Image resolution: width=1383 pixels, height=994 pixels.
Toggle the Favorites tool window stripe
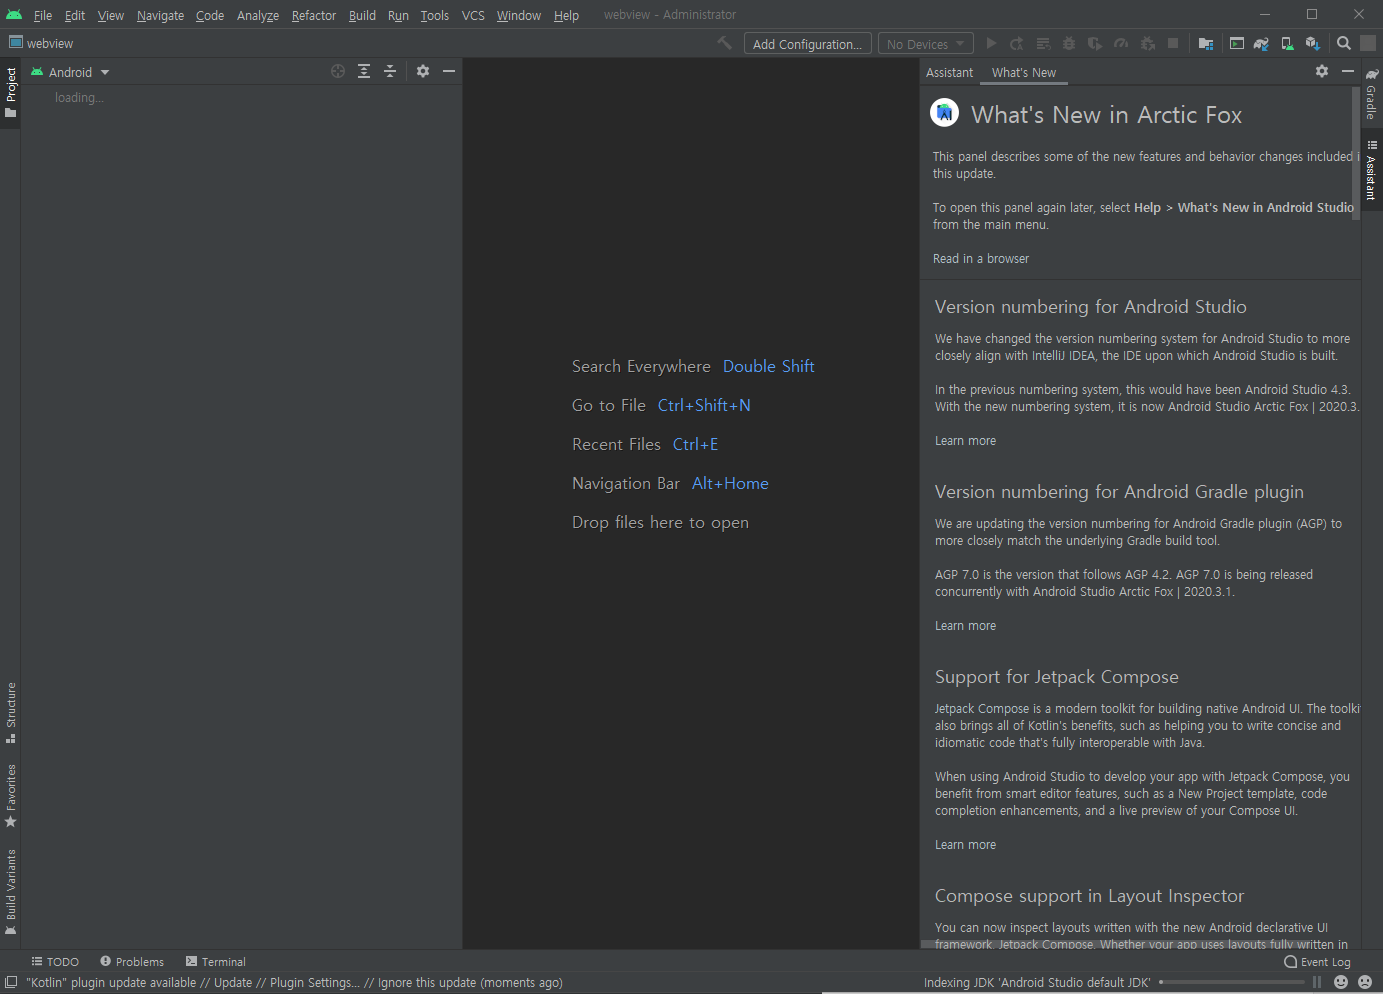click(11, 796)
